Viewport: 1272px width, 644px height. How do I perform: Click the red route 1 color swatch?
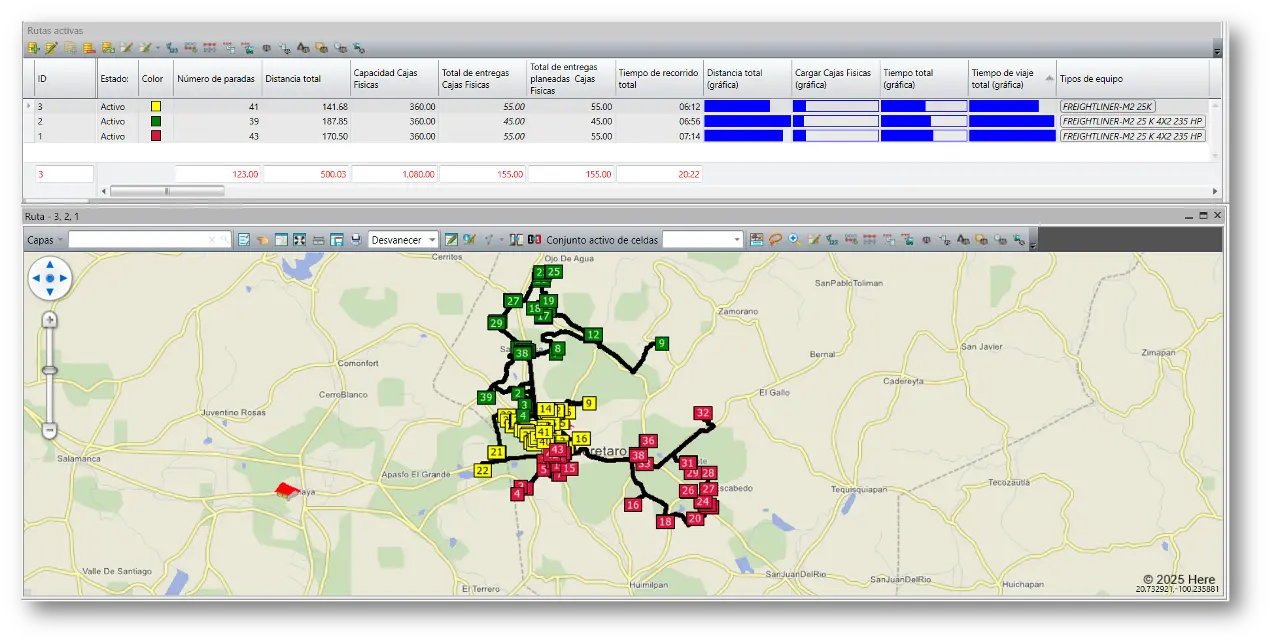point(155,136)
